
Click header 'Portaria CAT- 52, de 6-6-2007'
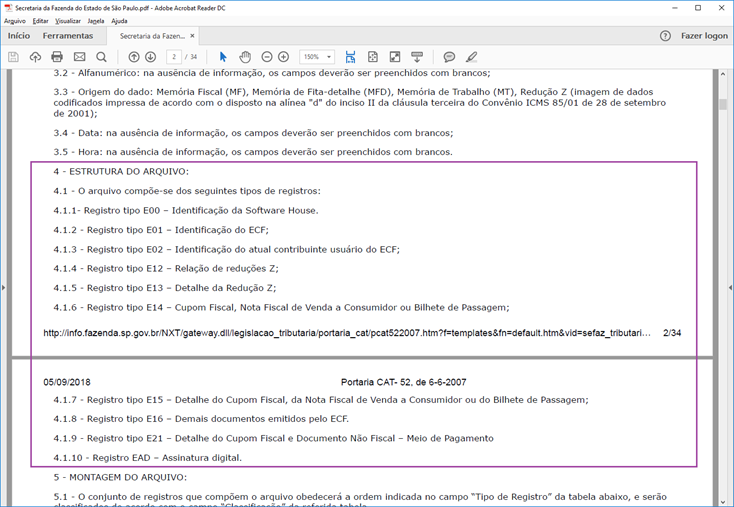pyautogui.click(x=404, y=382)
